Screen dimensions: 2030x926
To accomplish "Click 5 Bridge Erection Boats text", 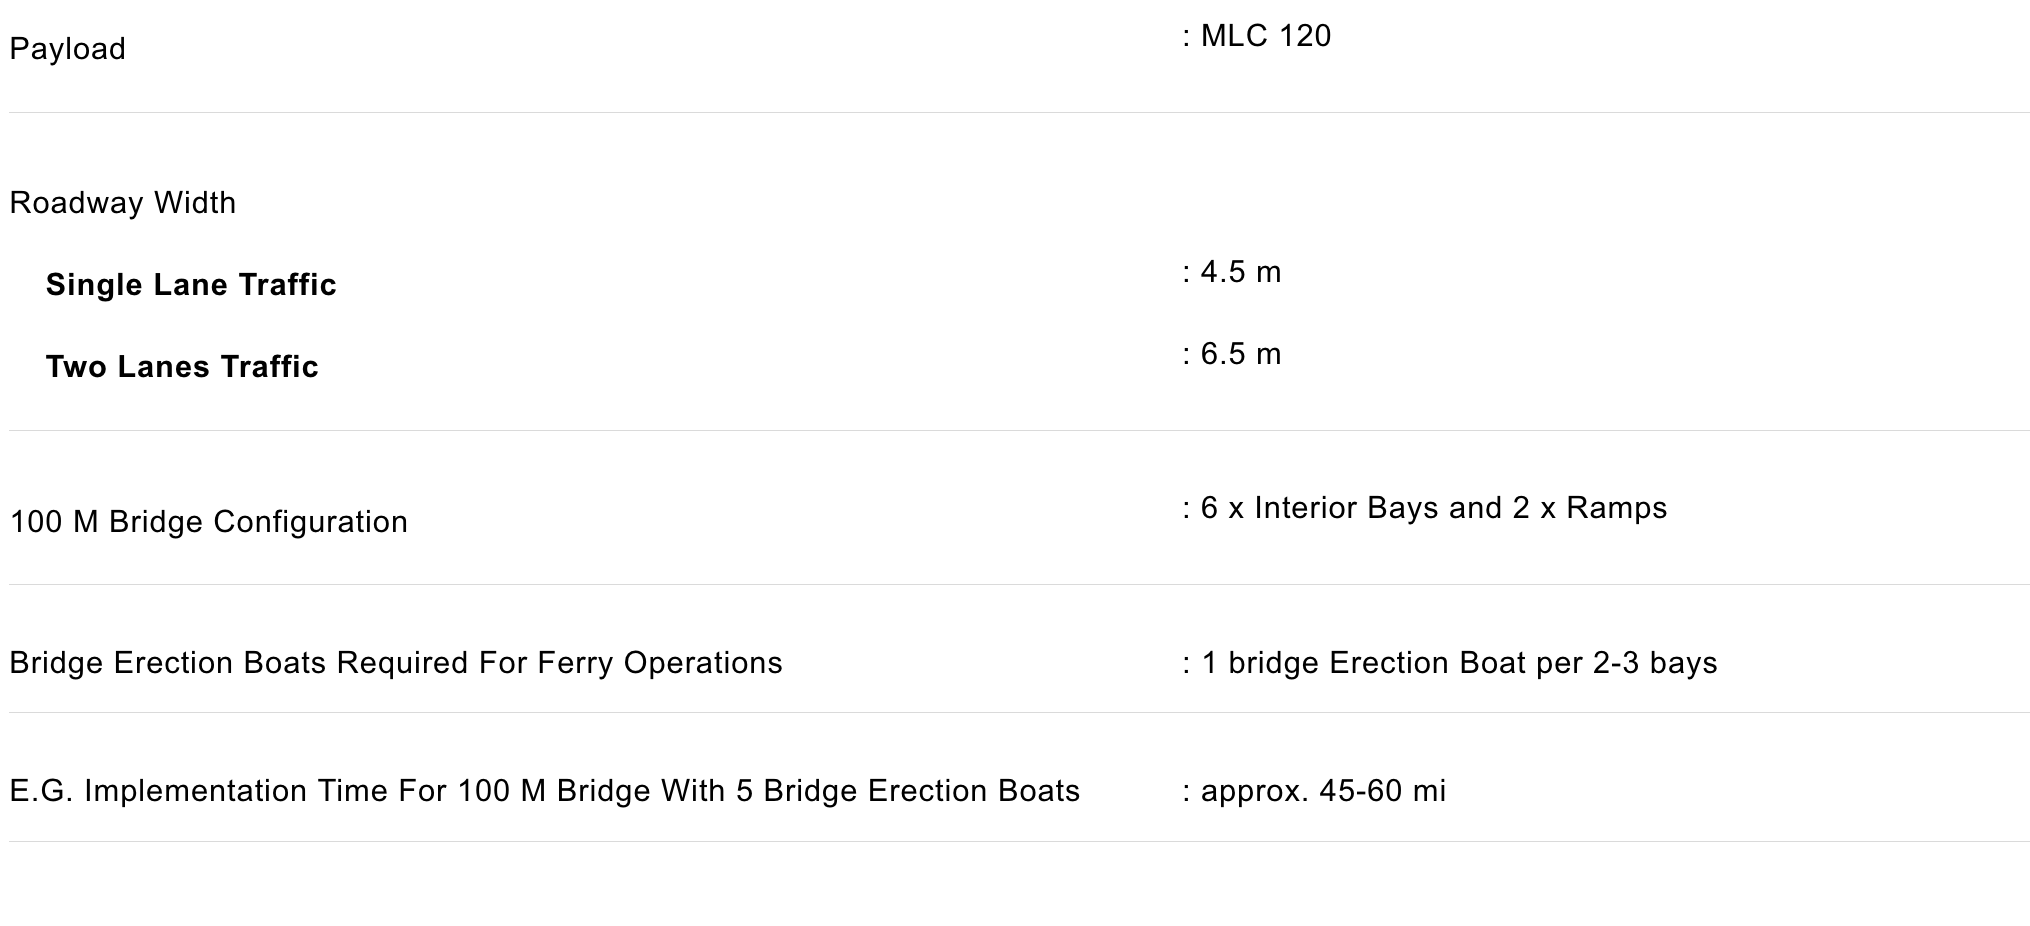I will click(908, 791).
